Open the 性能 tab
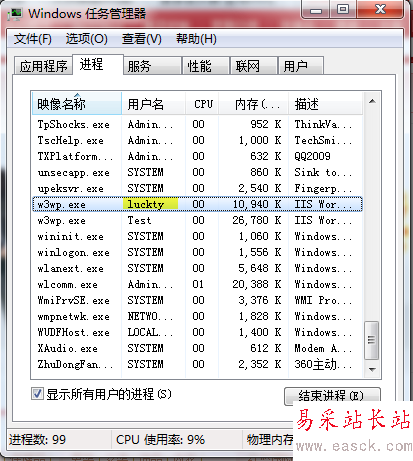Screen dimensions: 413x461 pyautogui.click(x=206, y=66)
